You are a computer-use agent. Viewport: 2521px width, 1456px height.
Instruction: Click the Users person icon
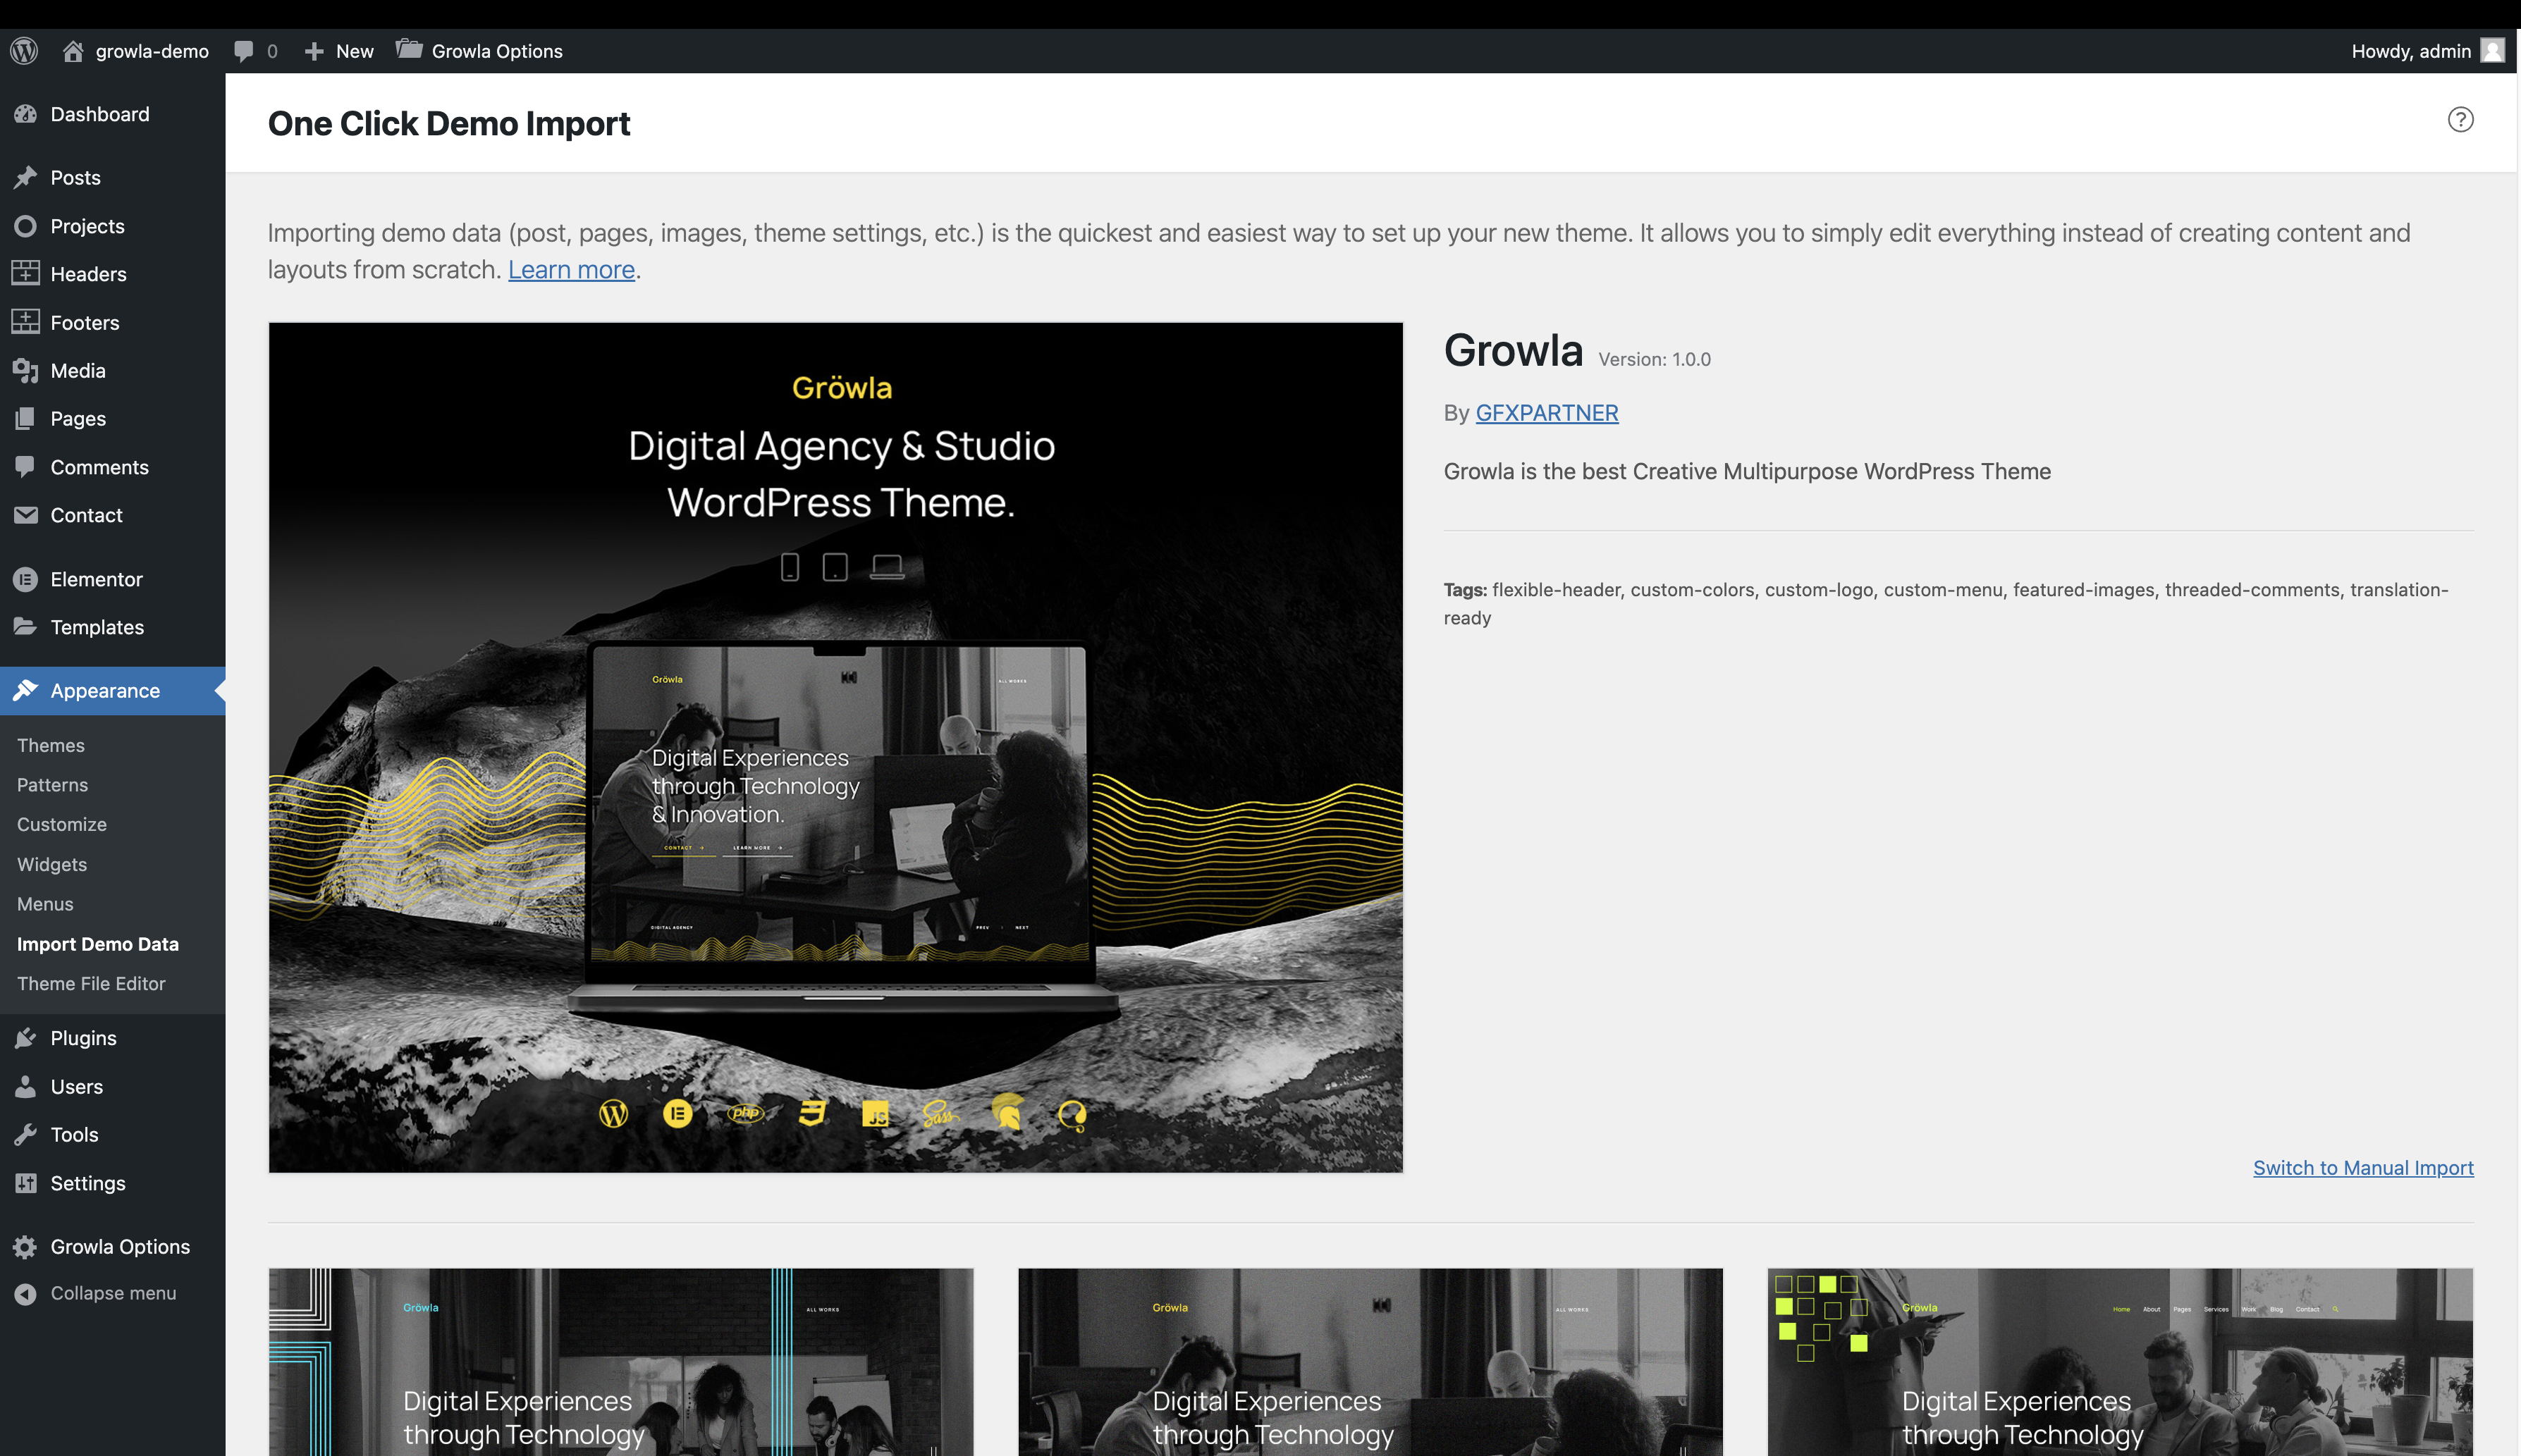[x=26, y=1086]
